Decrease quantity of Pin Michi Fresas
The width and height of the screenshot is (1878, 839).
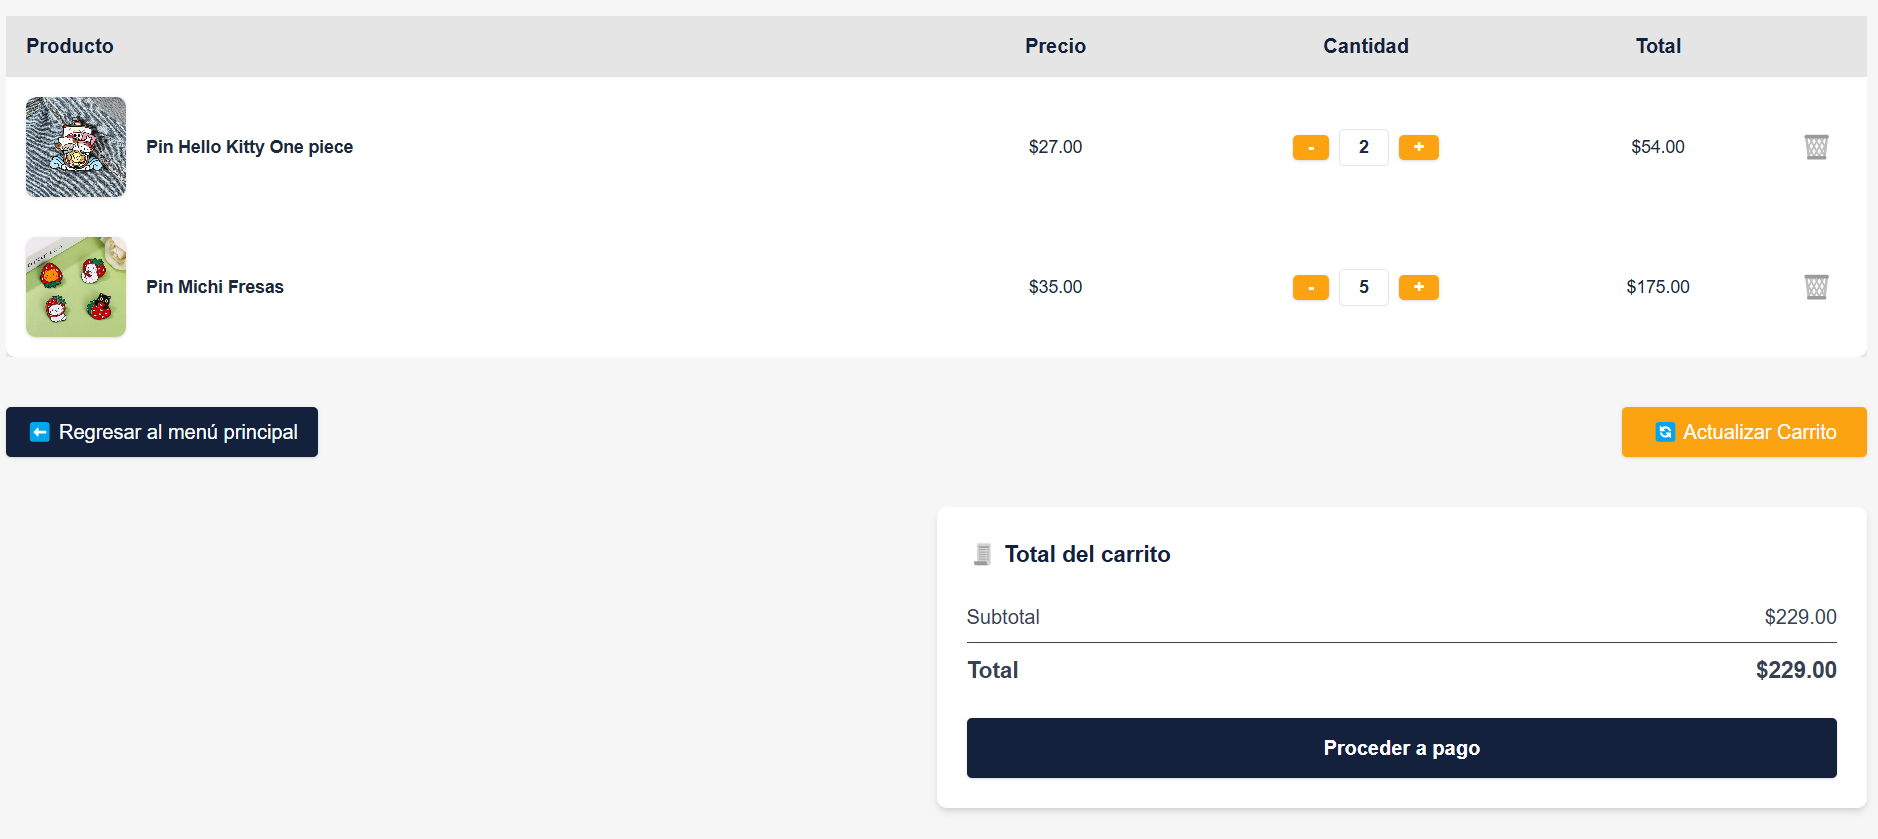pyautogui.click(x=1310, y=287)
